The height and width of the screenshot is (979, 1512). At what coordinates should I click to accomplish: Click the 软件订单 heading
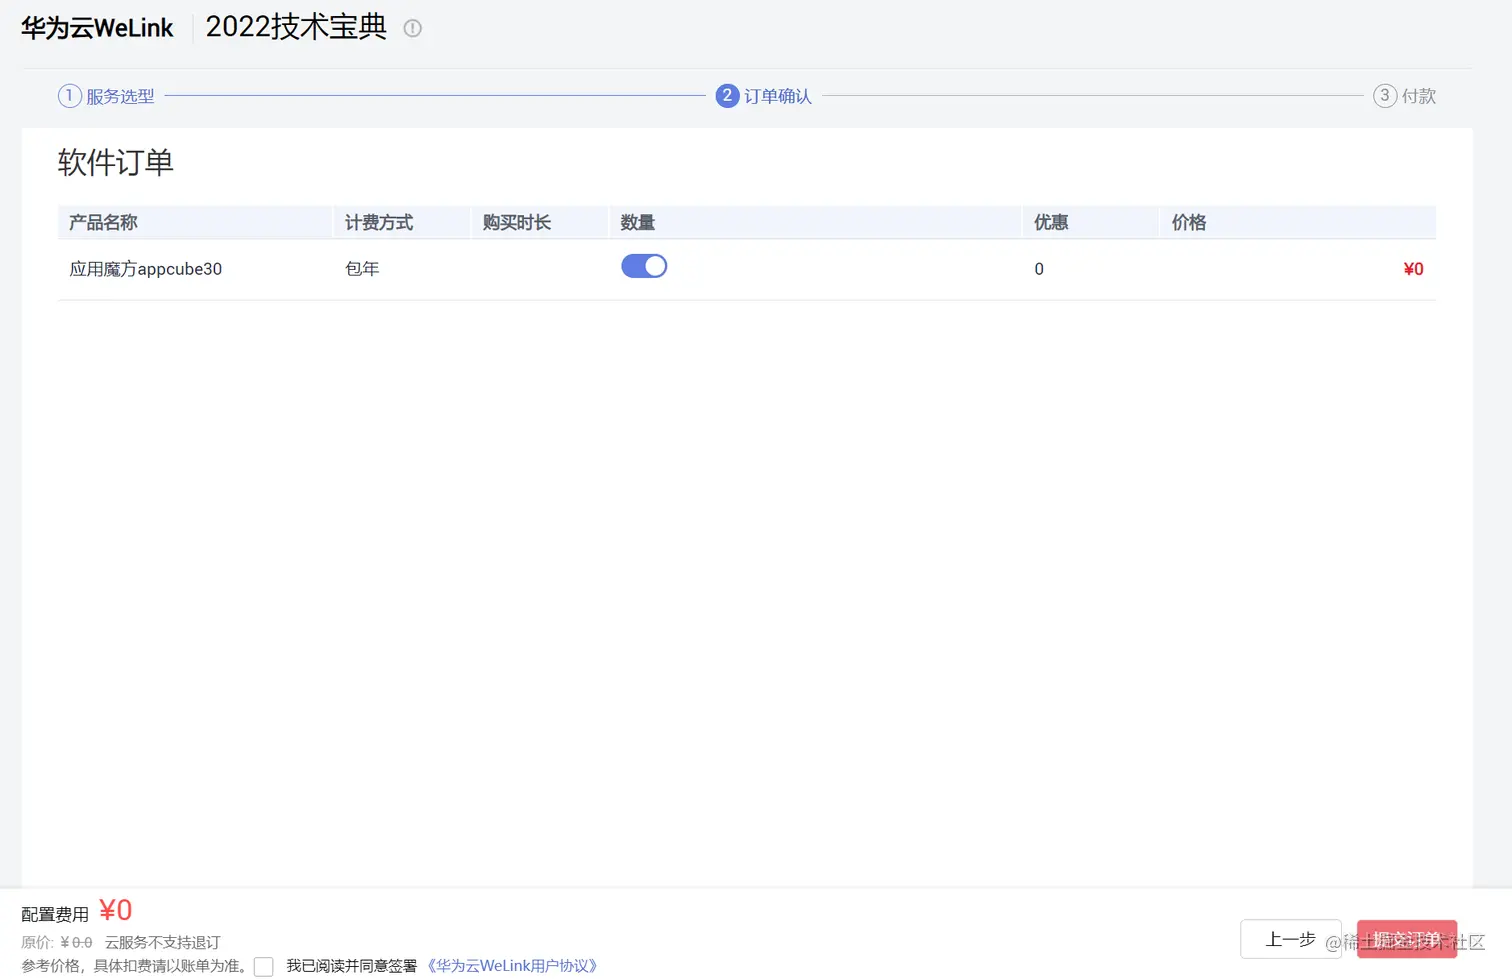(x=116, y=162)
